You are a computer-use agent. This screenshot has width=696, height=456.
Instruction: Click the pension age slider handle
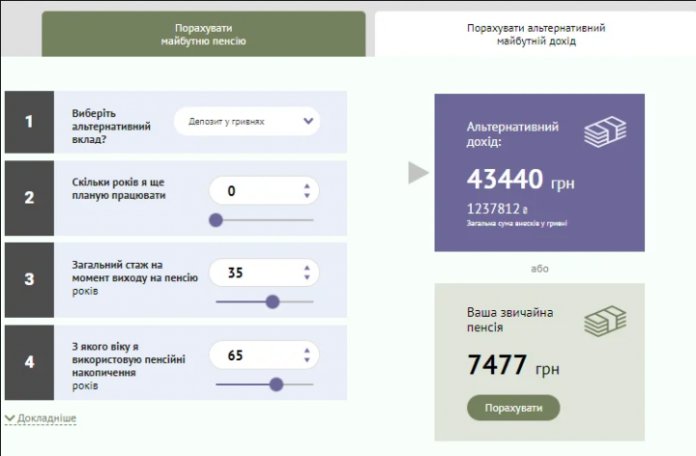coord(276,384)
